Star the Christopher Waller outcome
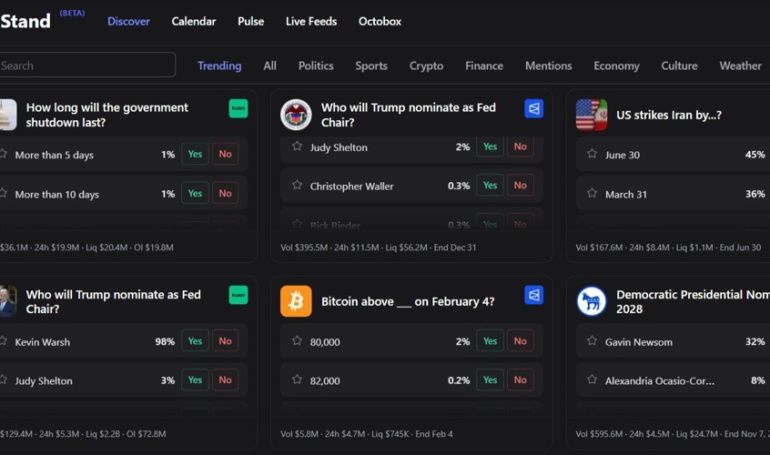This screenshot has height=455, width=770. [297, 185]
